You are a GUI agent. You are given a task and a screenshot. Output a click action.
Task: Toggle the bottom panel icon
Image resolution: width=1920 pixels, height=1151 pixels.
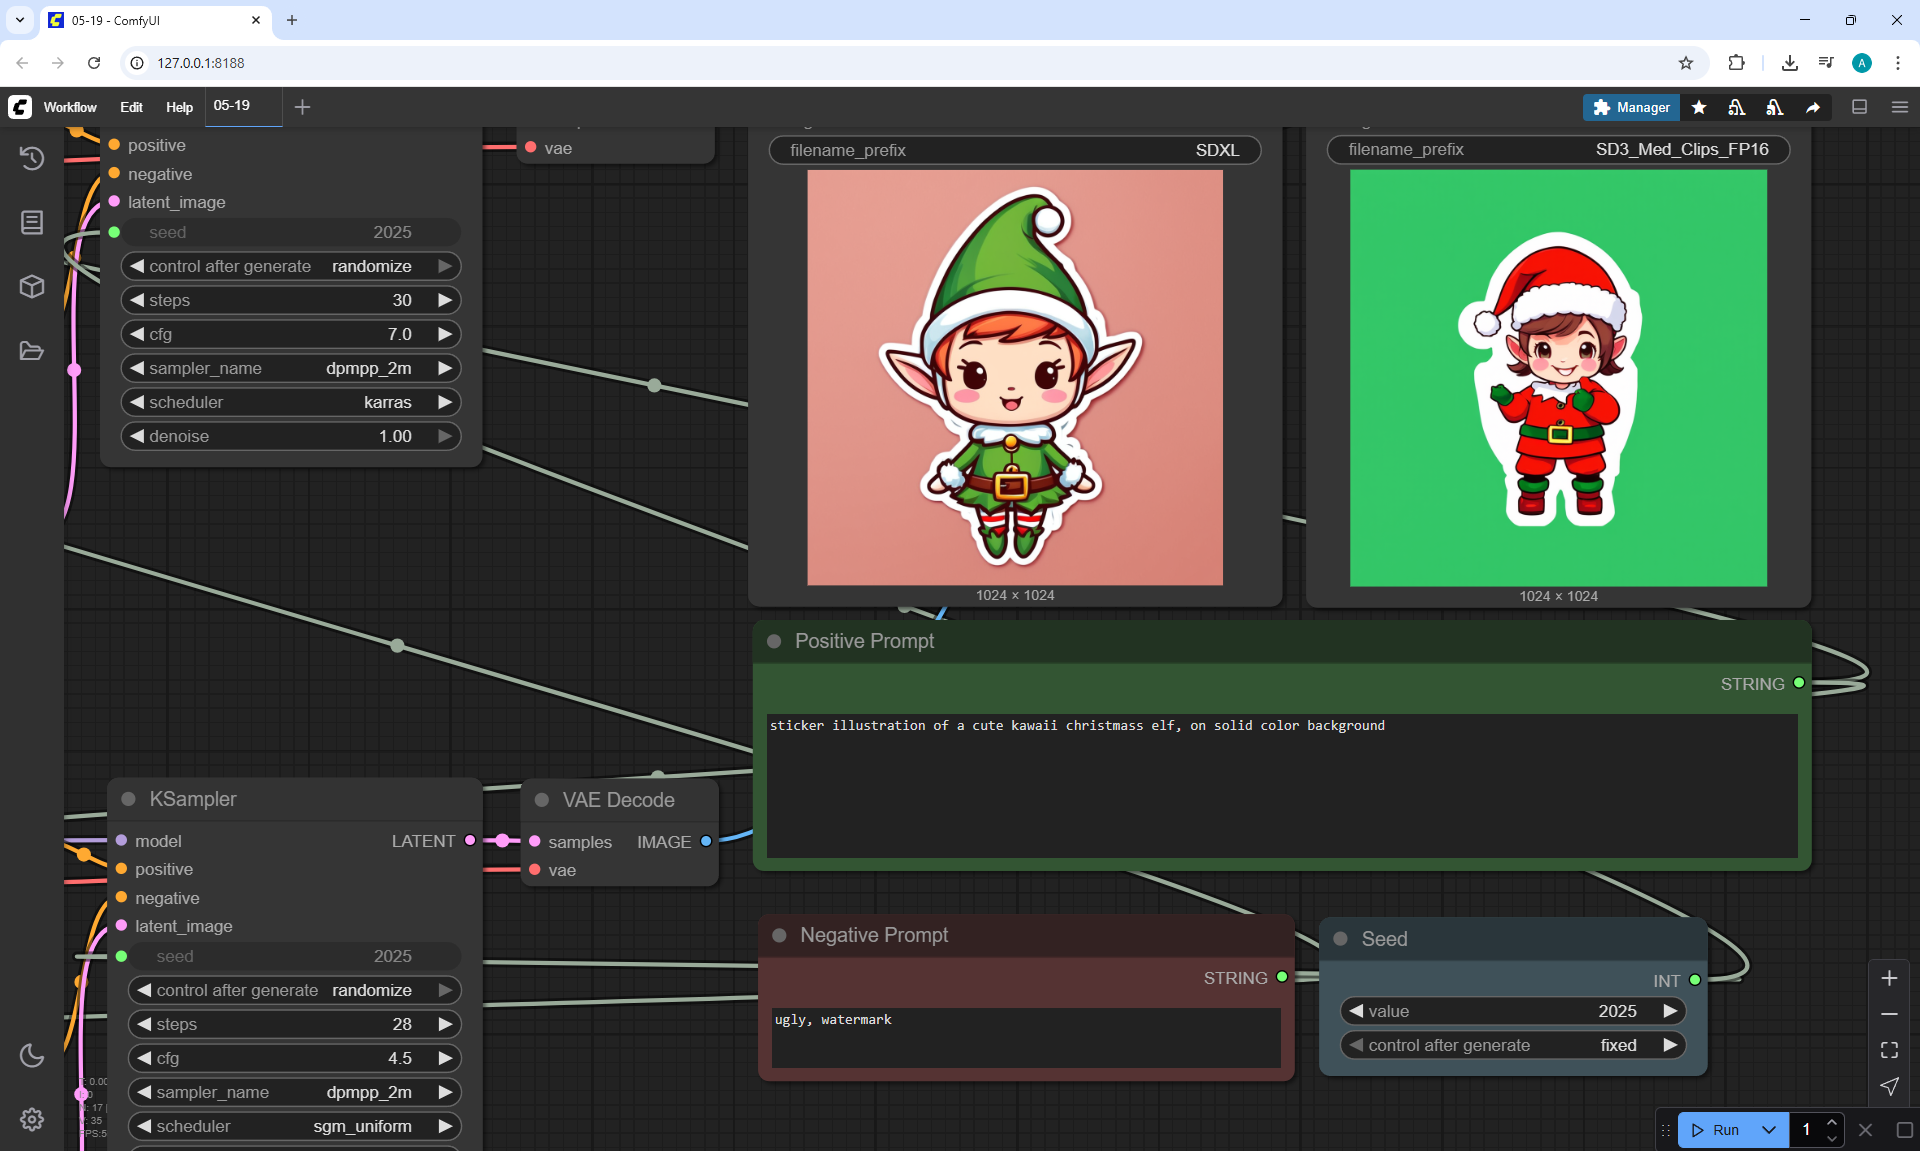click(x=1860, y=107)
